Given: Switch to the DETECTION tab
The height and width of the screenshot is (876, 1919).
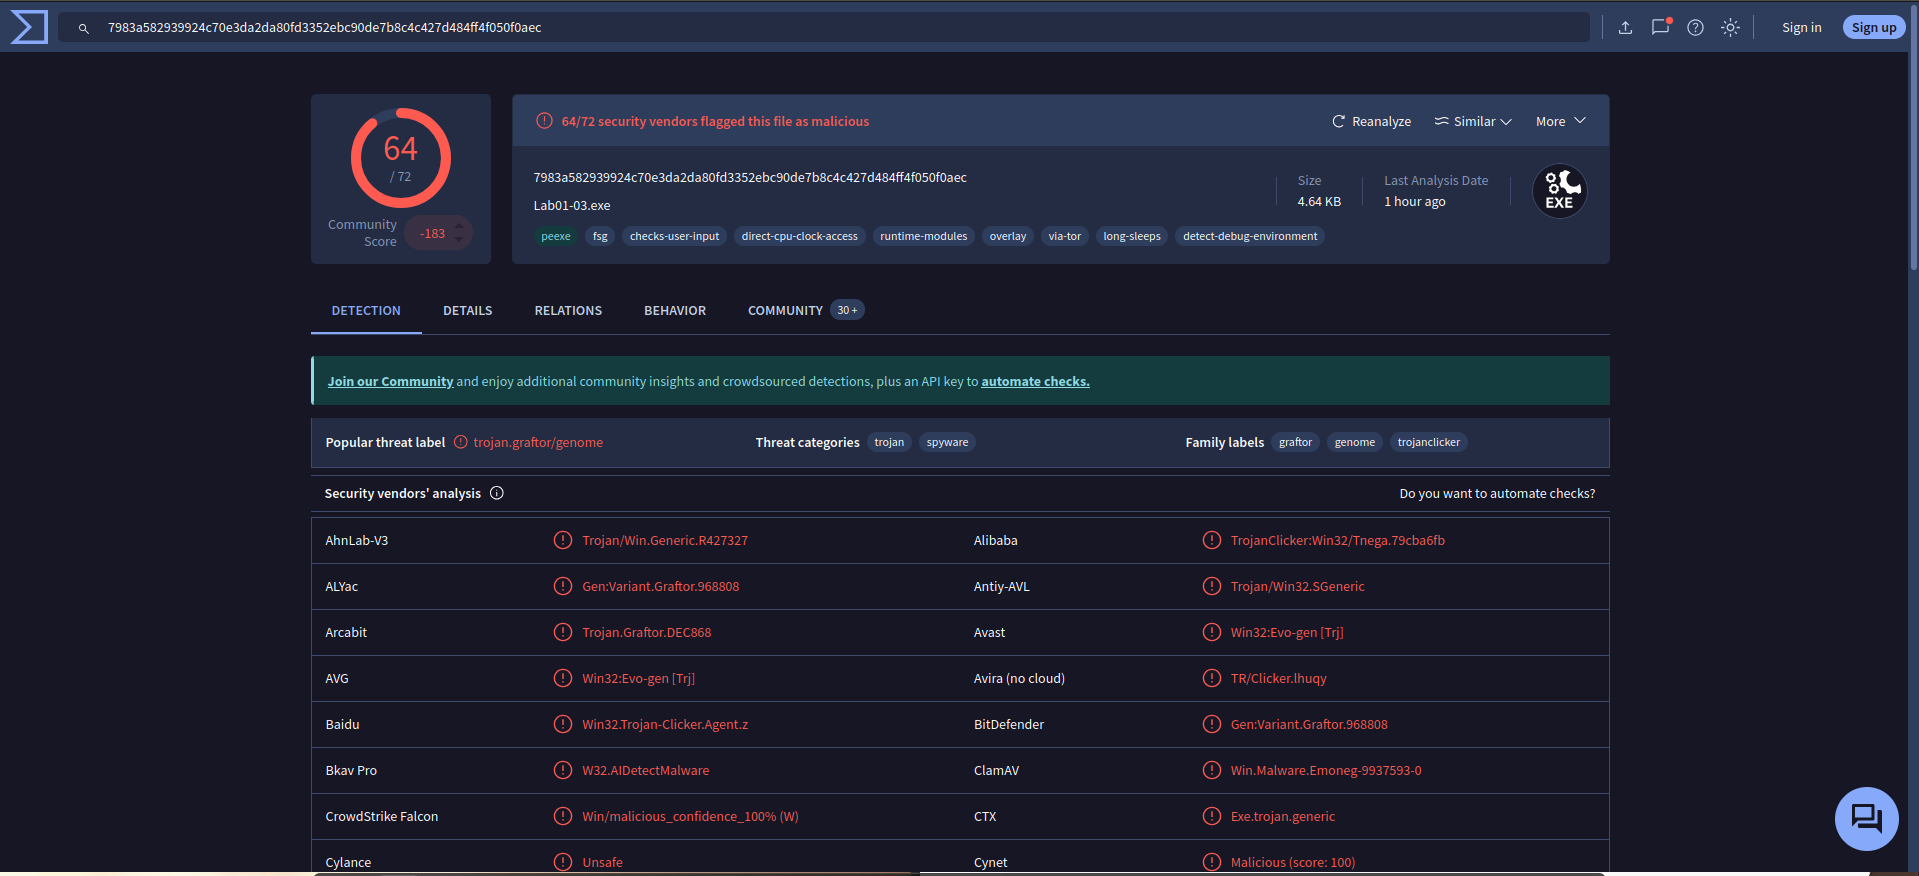Looking at the screenshot, I should (366, 311).
